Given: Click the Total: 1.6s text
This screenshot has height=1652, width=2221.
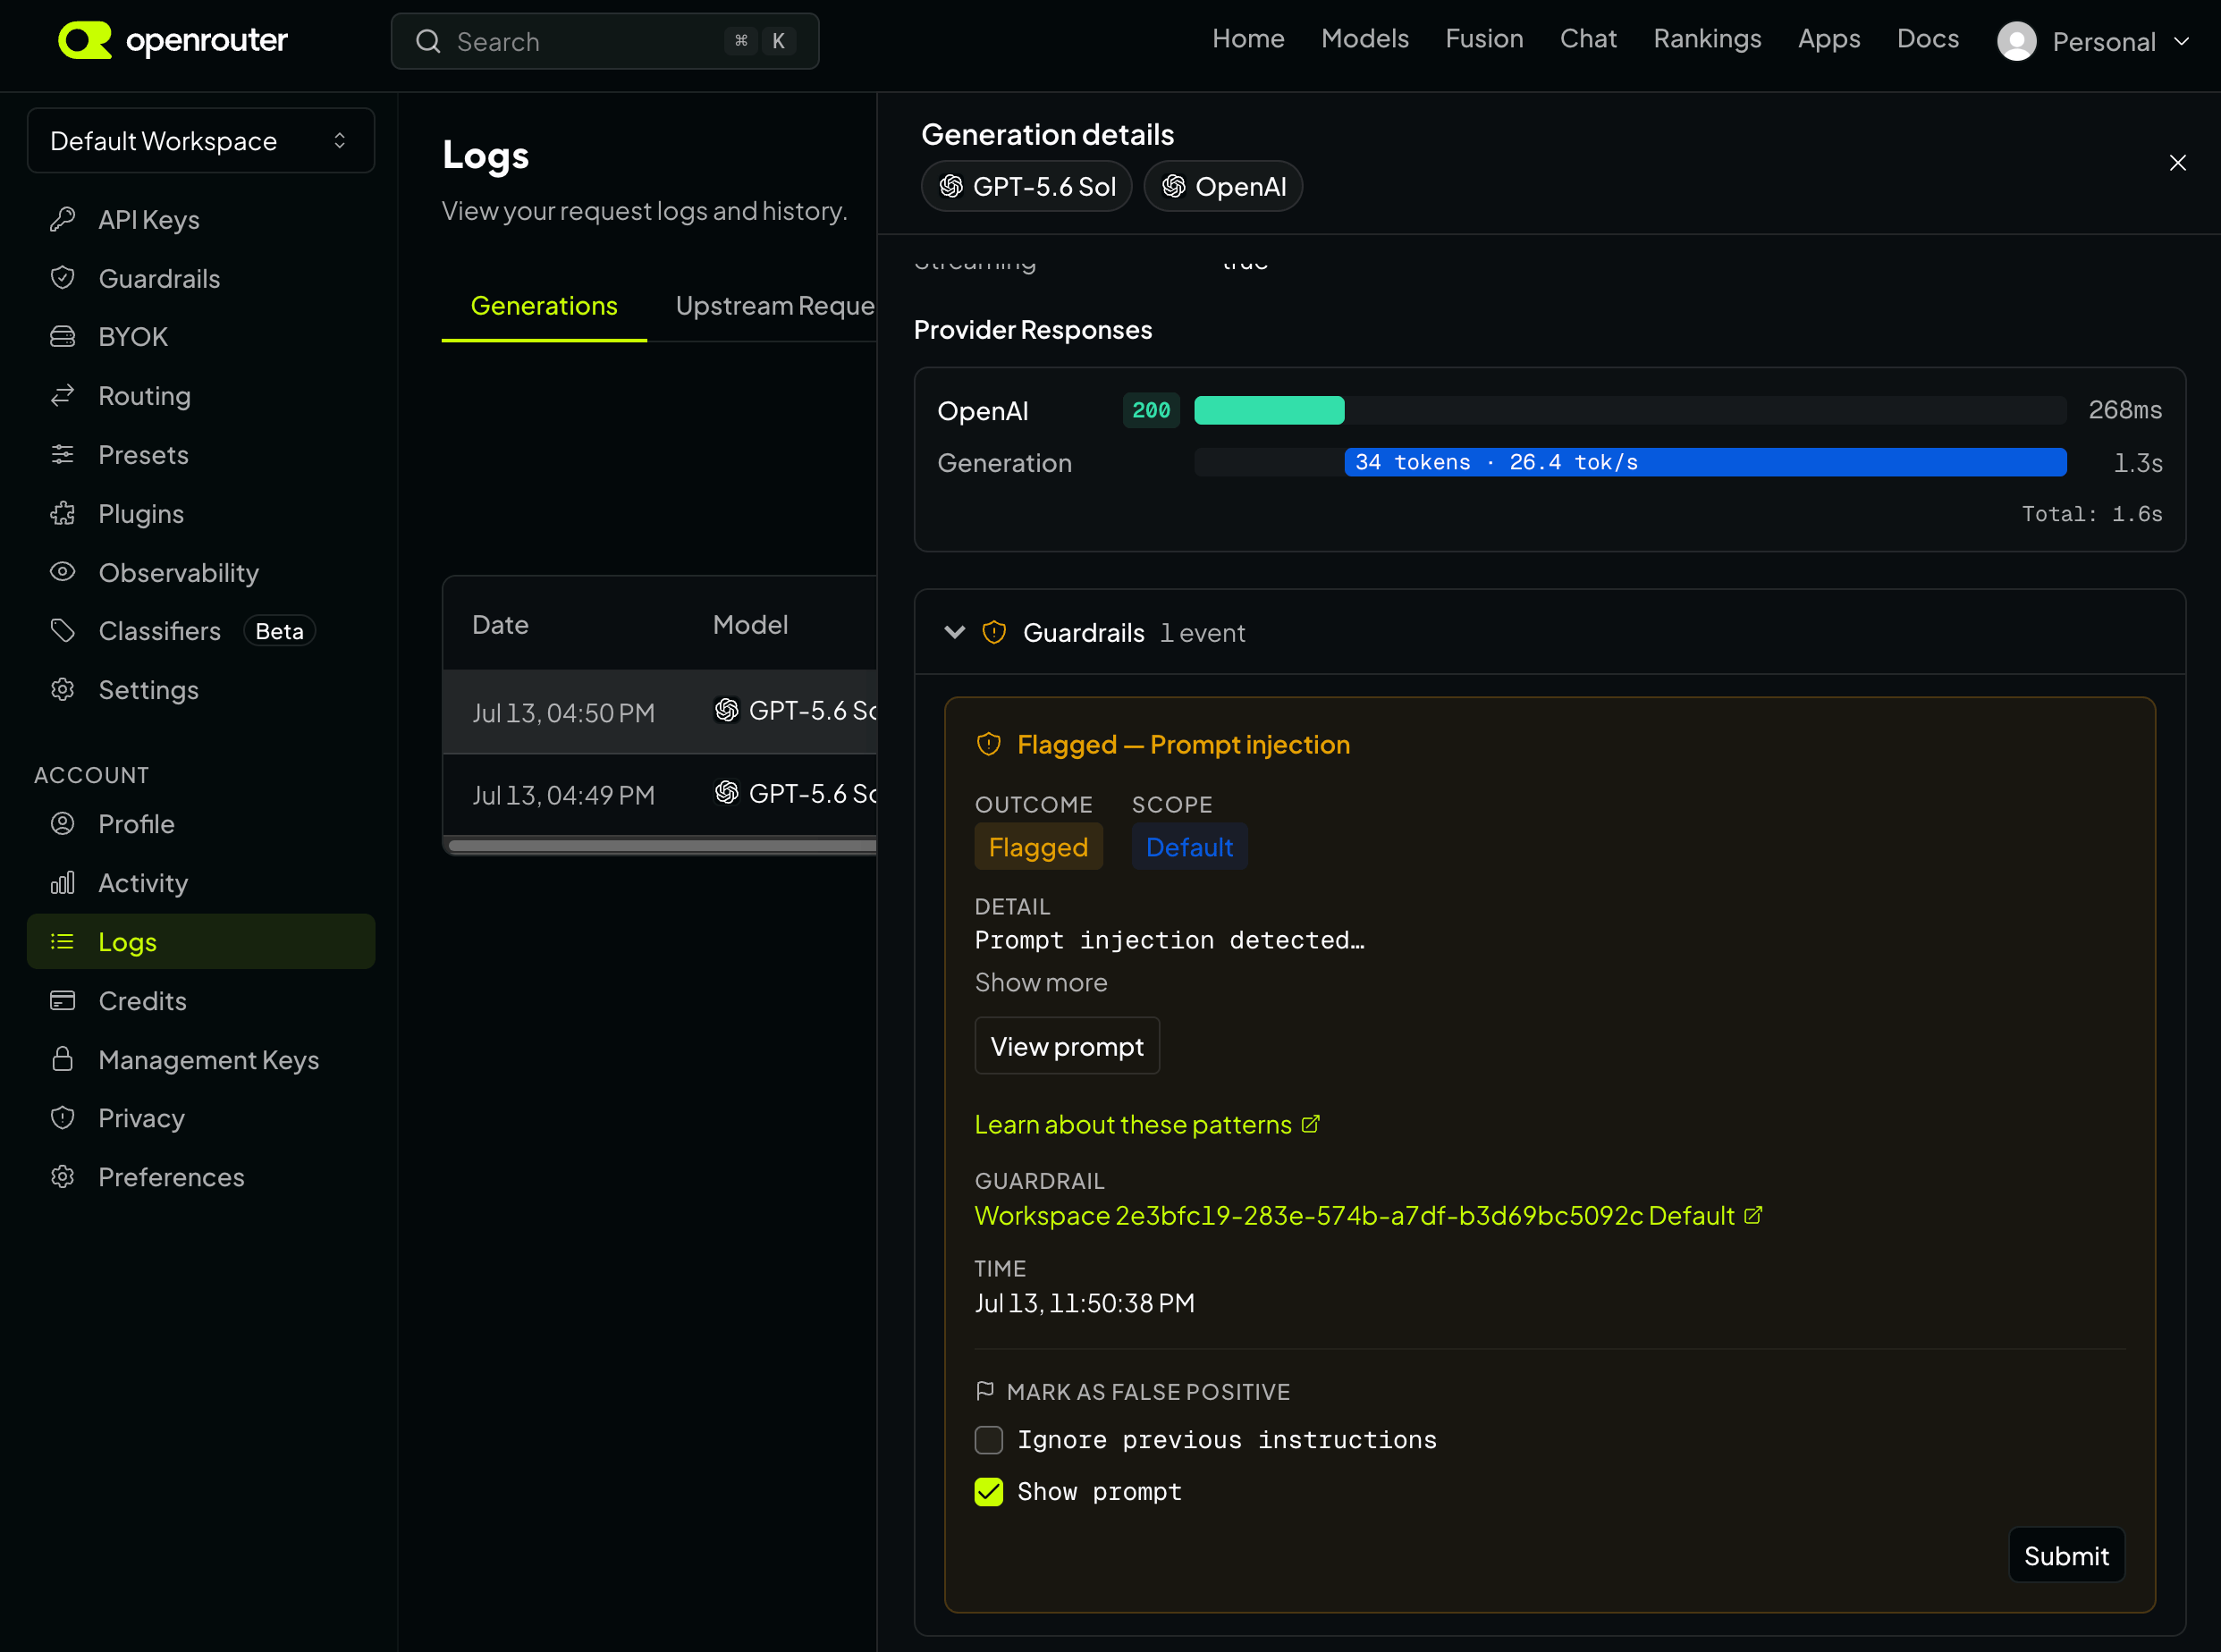Looking at the screenshot, I should (x=2092, y=514).
